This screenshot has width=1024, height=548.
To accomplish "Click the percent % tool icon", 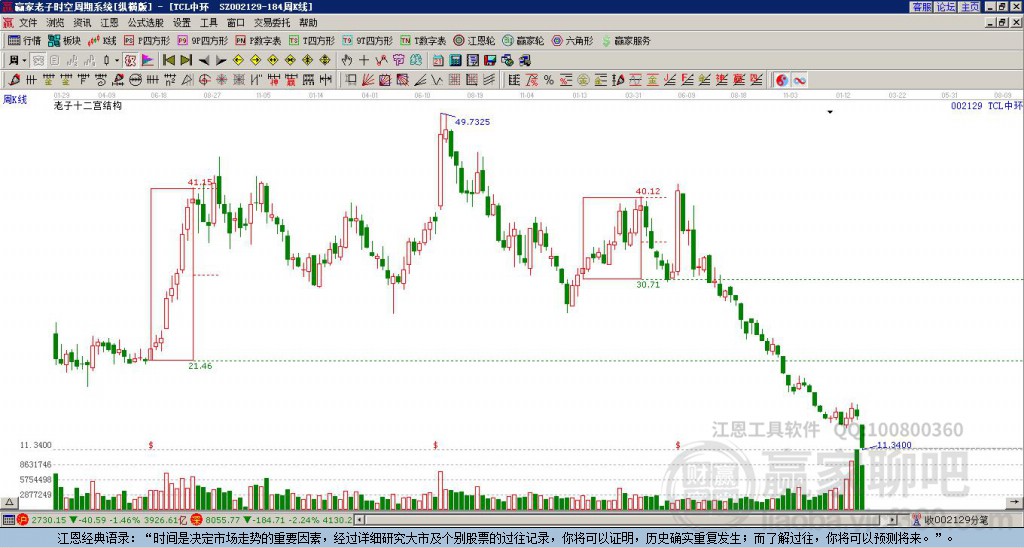I will 549,80.
